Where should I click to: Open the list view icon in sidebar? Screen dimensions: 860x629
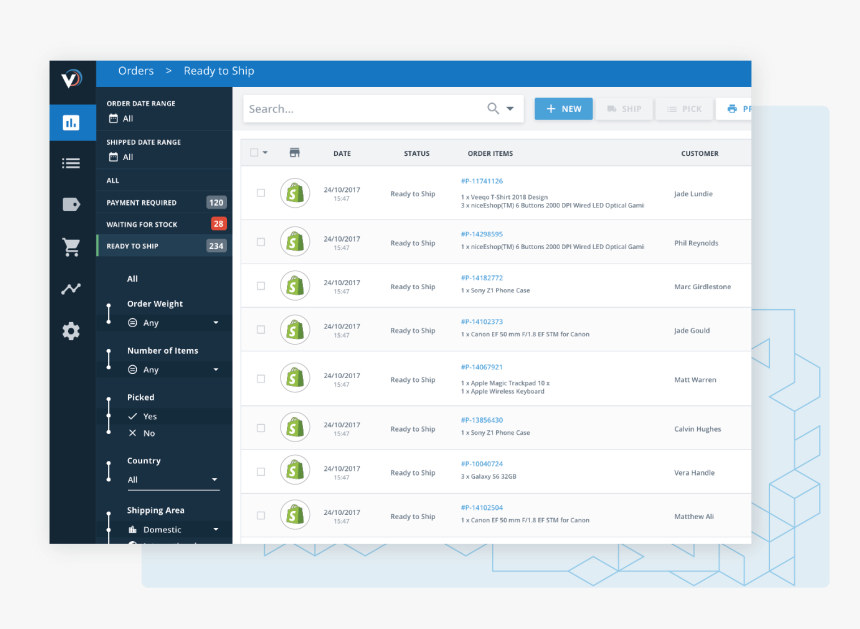(71, 163)
